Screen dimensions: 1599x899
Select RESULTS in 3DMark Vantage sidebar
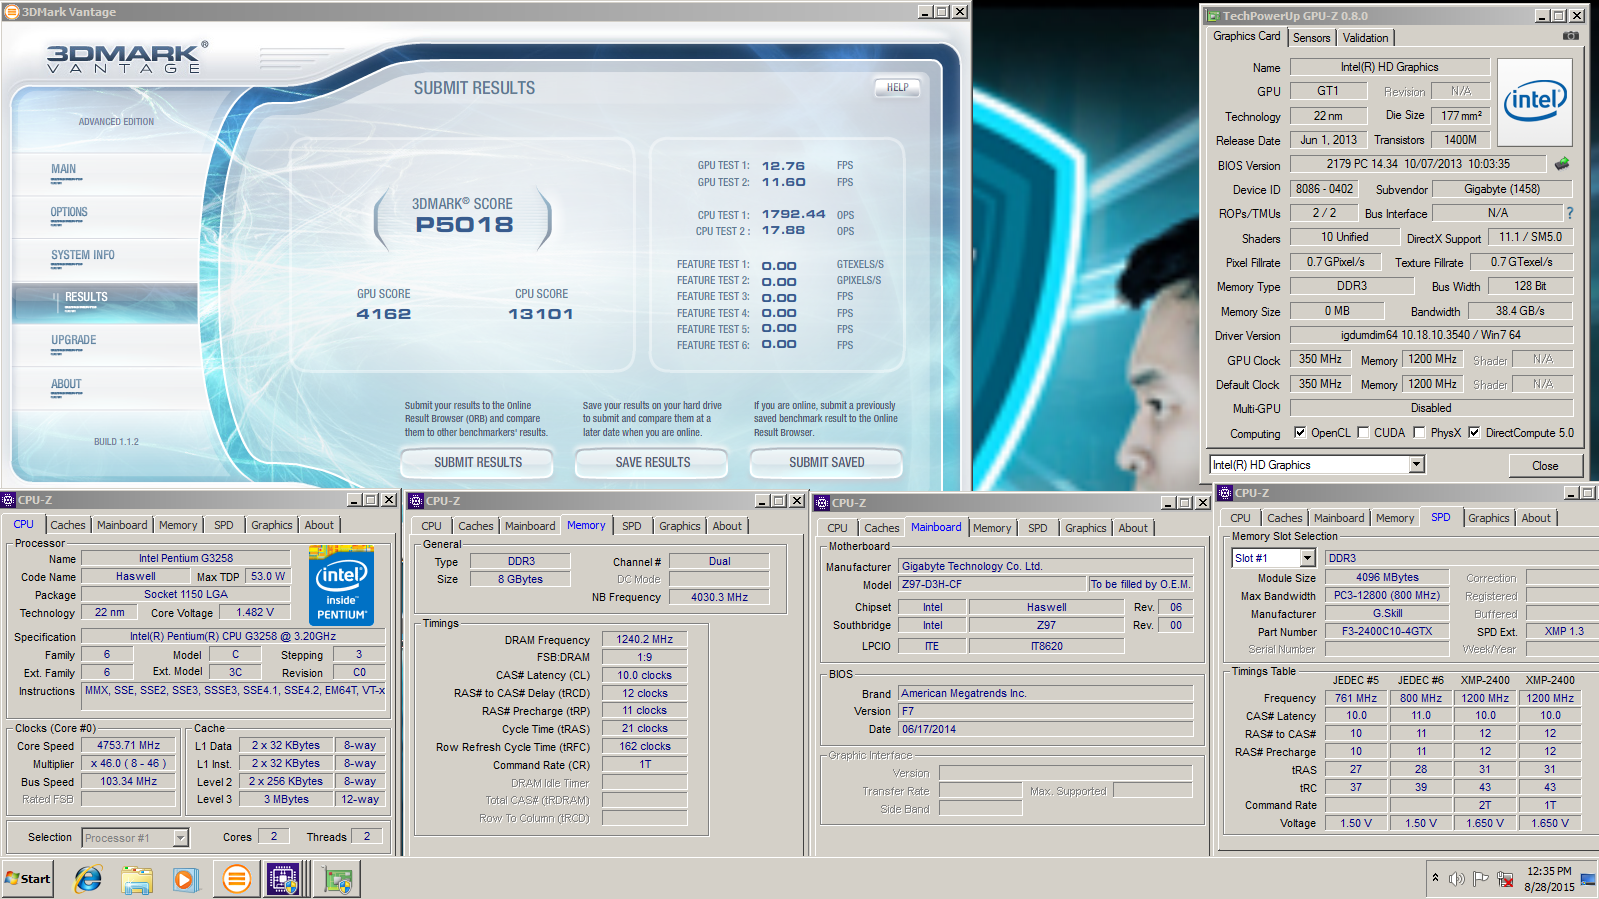(x=86, y=297)
